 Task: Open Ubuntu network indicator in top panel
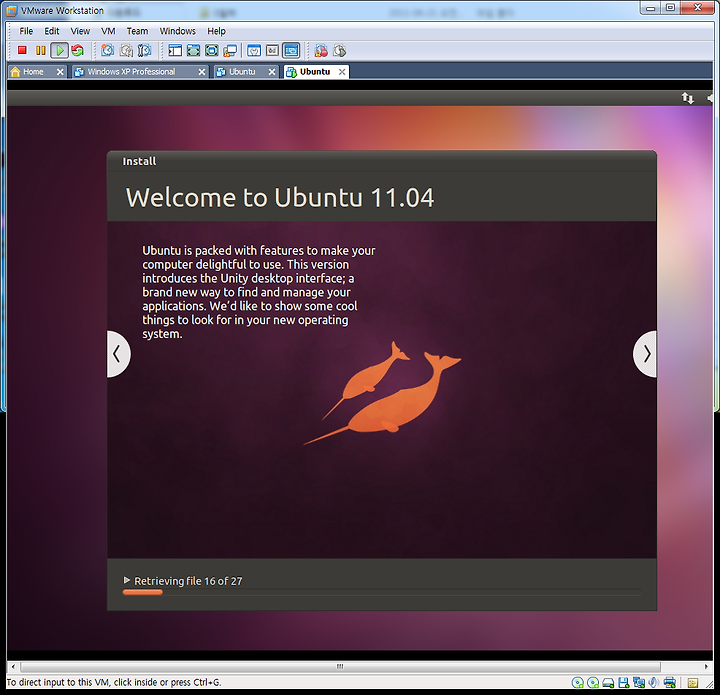click(x=687, y=98)
